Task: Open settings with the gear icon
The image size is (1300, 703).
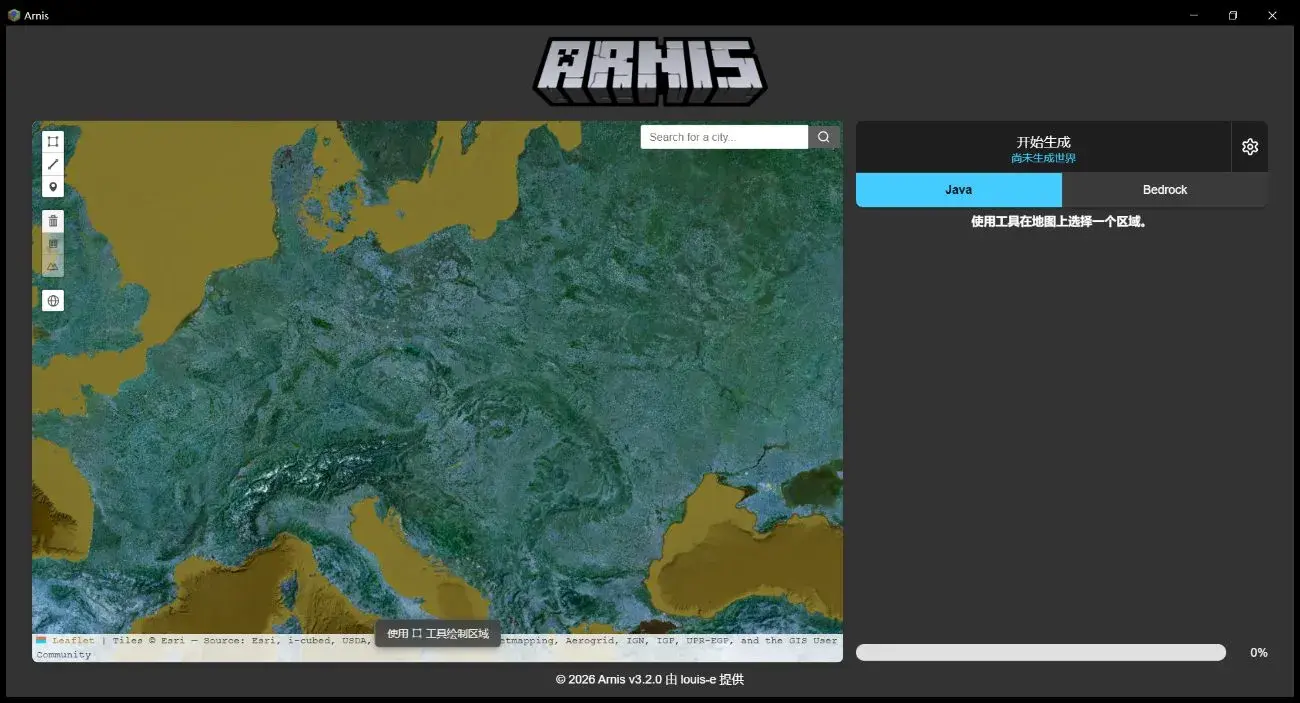Action: [x=1250, y=147]
